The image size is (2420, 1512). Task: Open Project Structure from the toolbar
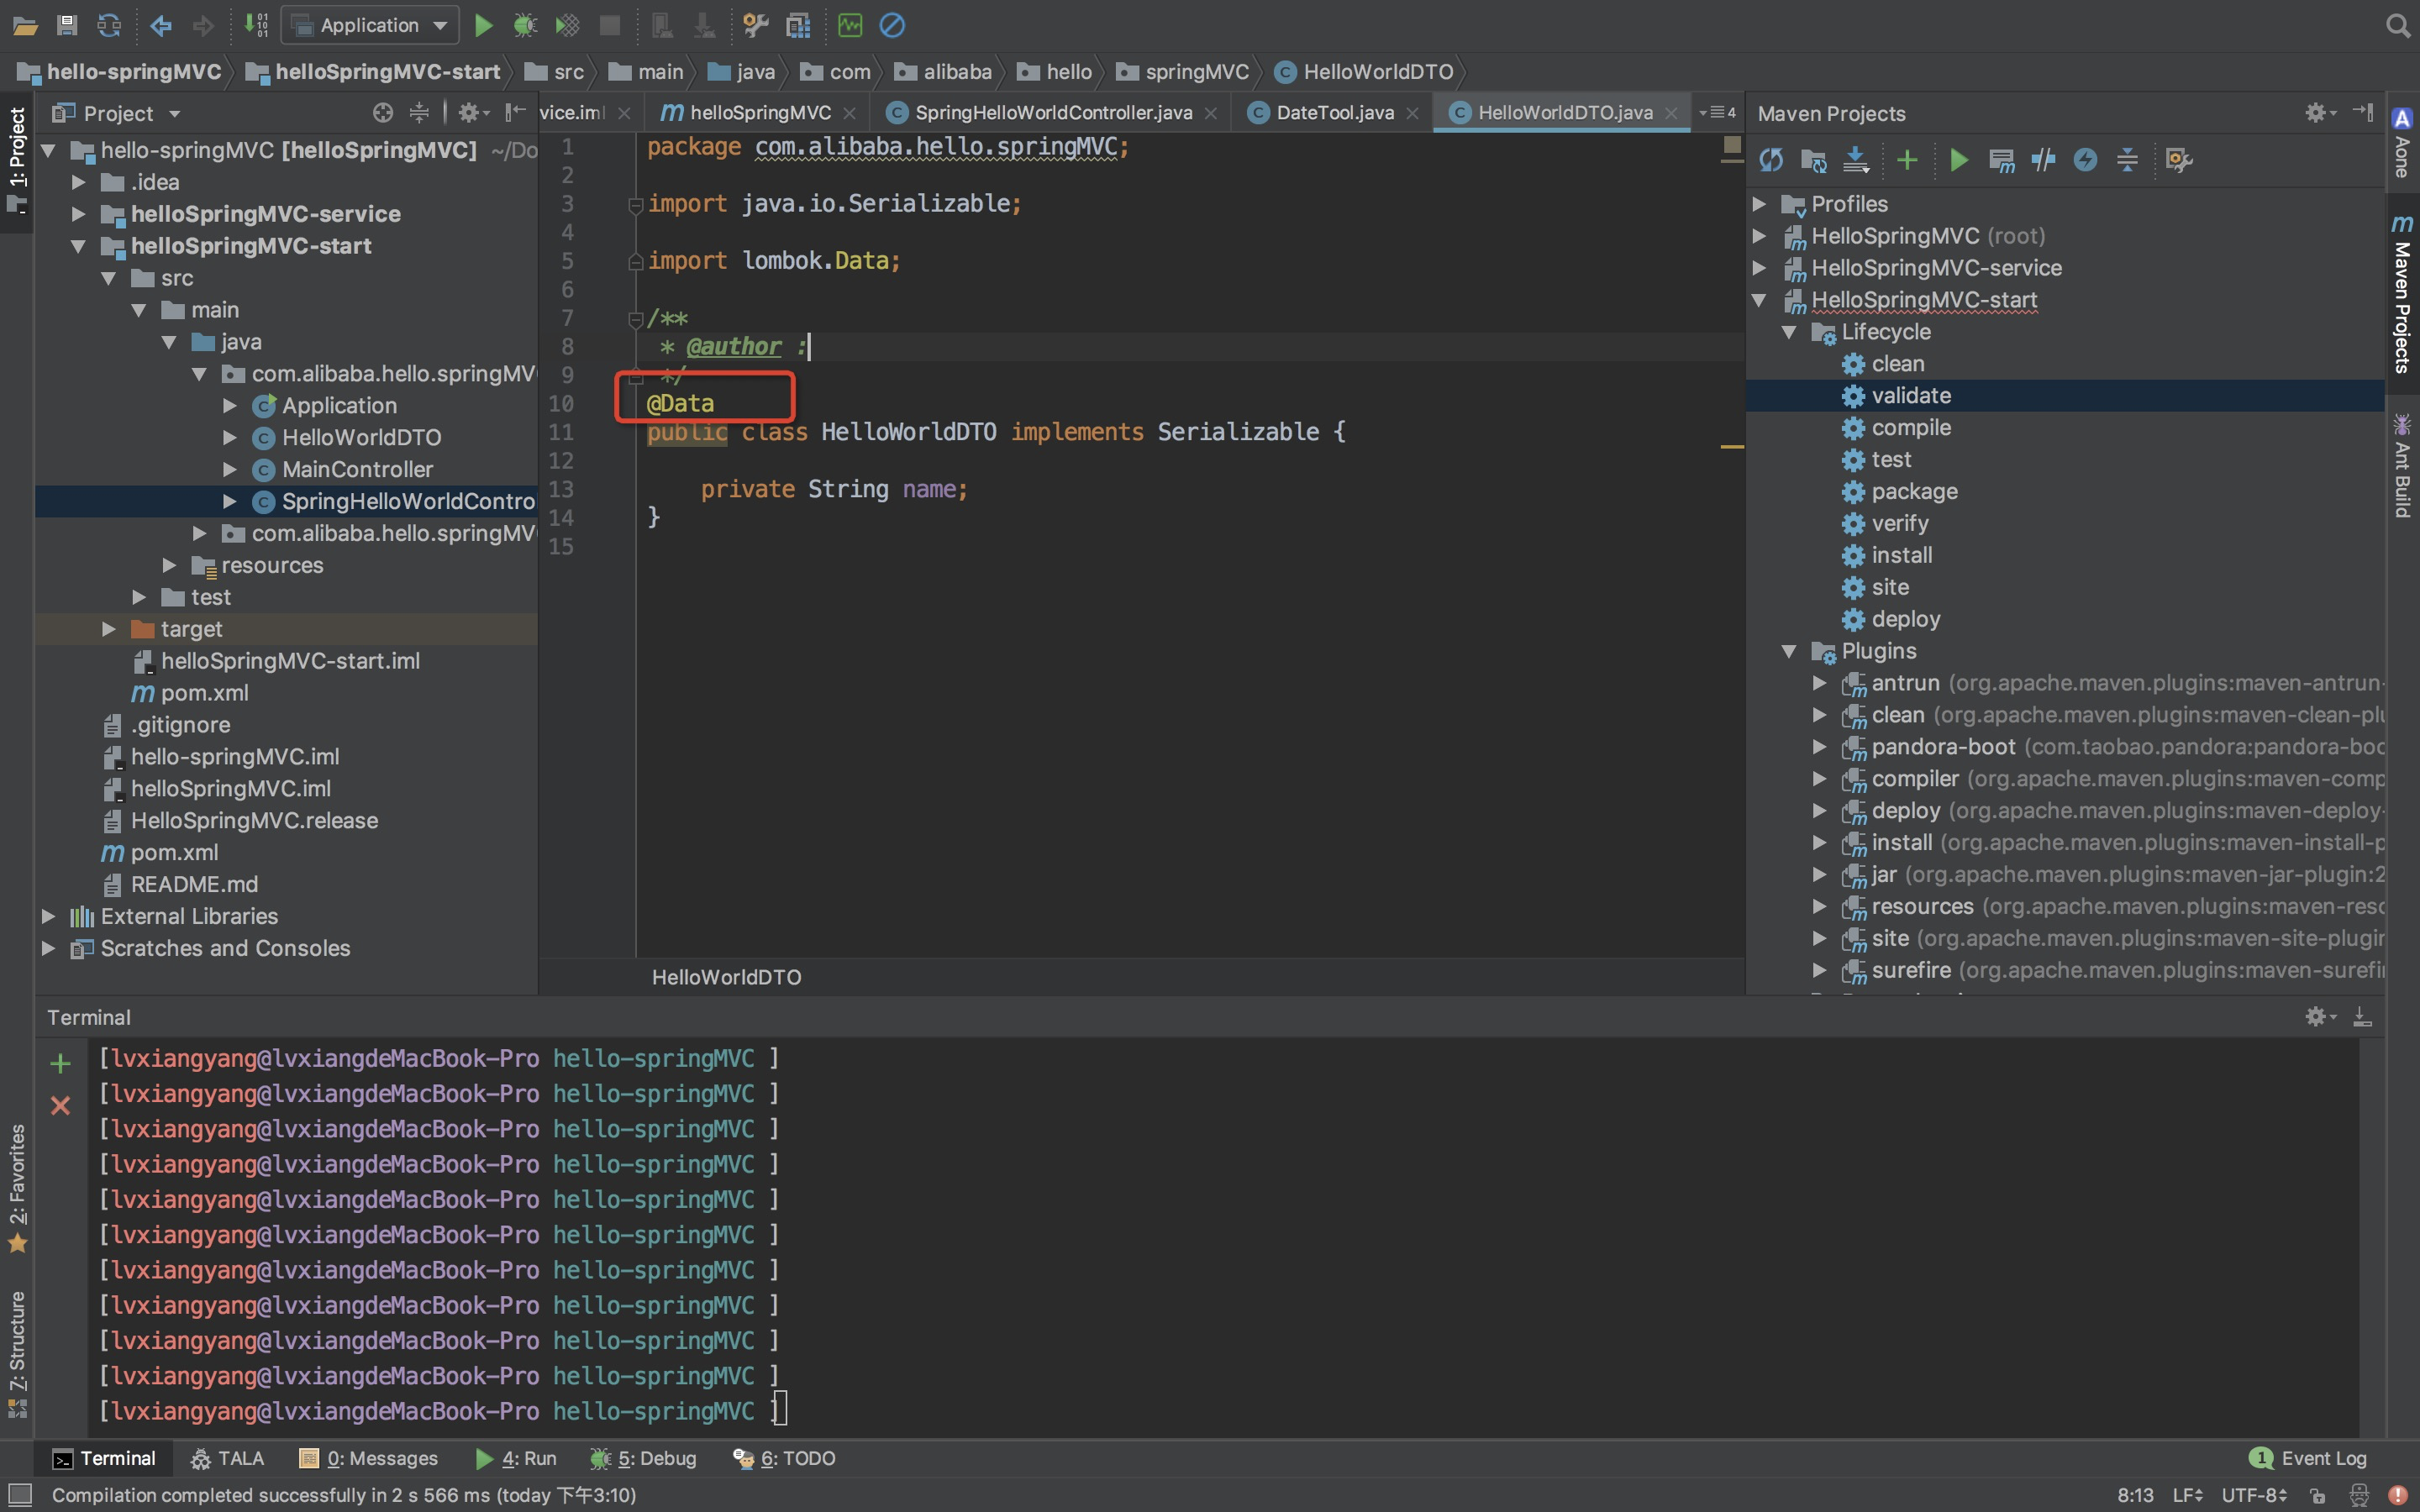(x=798, y=25)
